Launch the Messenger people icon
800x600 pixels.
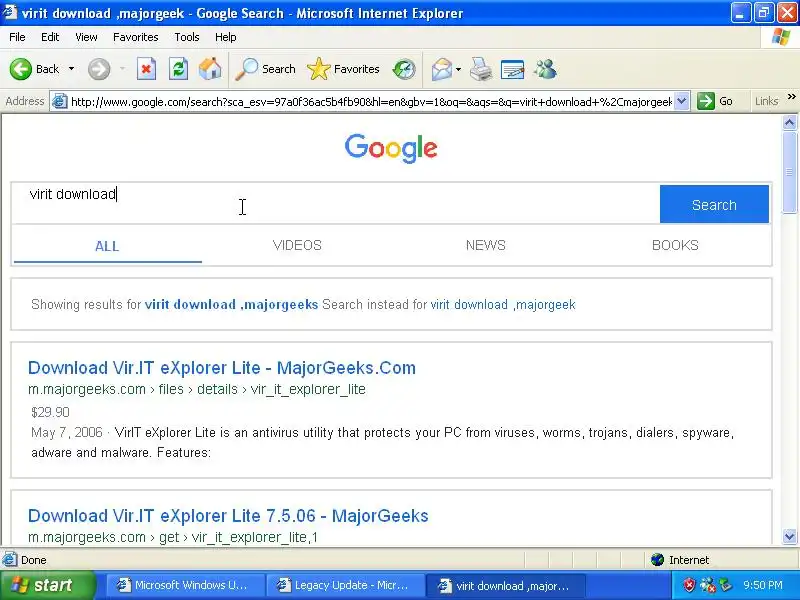(545, 69)
